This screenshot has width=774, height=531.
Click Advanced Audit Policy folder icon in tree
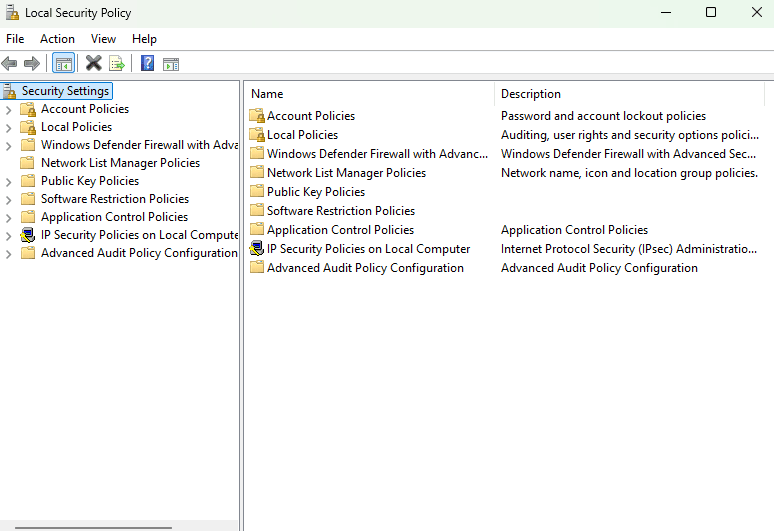pos(28,253)
